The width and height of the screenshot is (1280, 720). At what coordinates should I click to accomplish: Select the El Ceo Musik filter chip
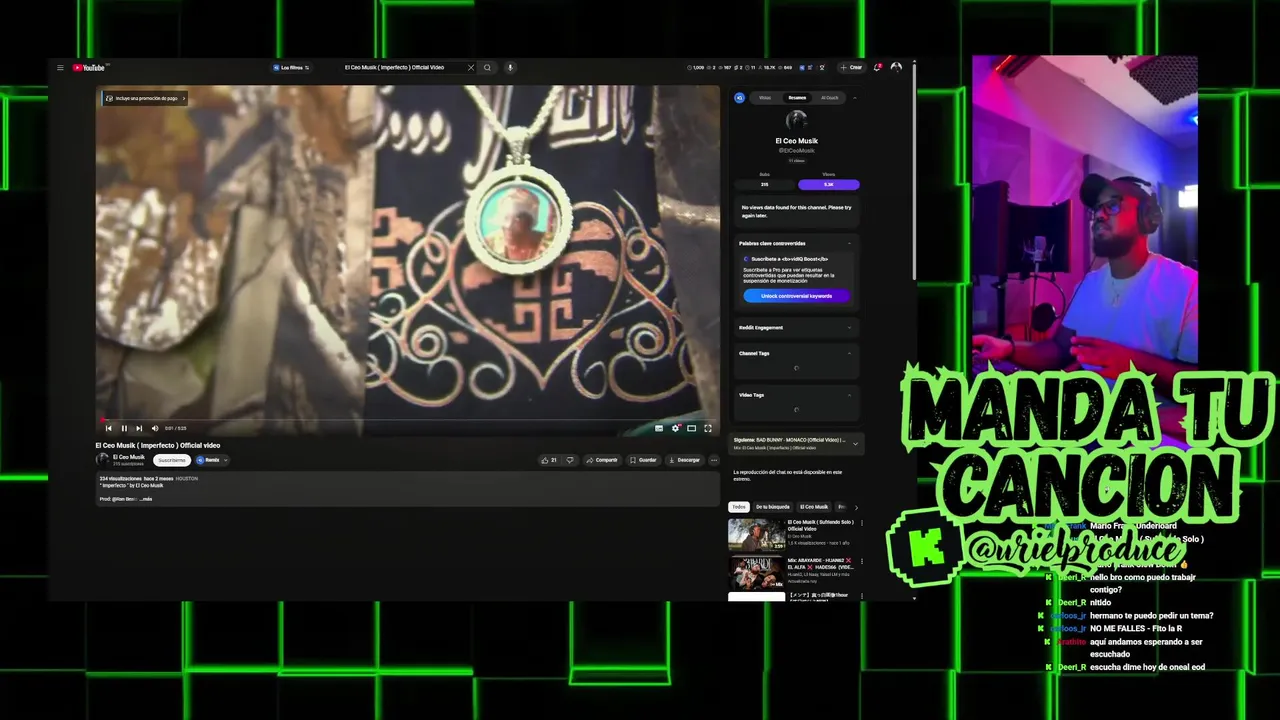click(x=814, y=507)
